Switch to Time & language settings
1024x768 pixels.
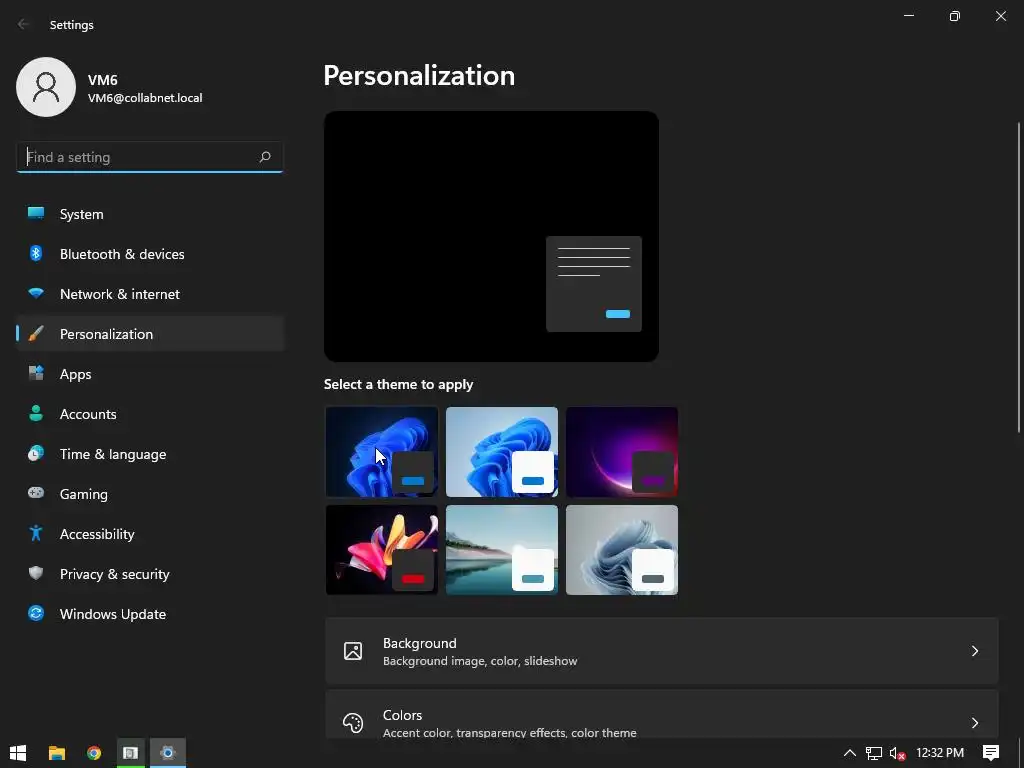pos(150,454)
